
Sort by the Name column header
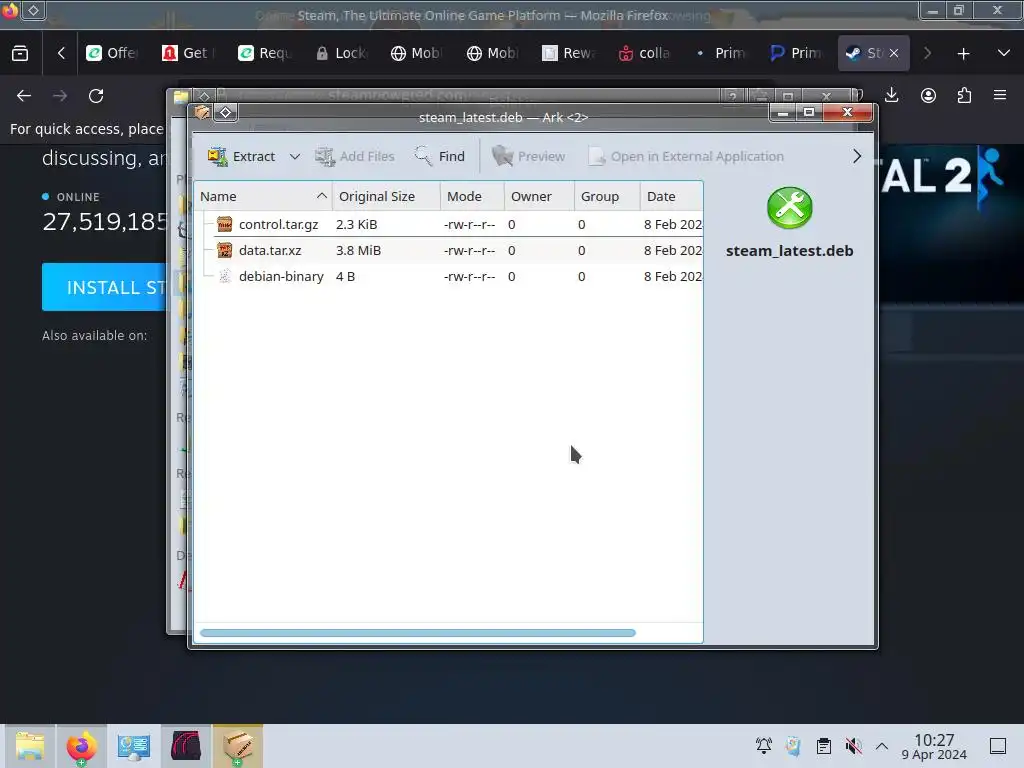[x=263, y=197]
